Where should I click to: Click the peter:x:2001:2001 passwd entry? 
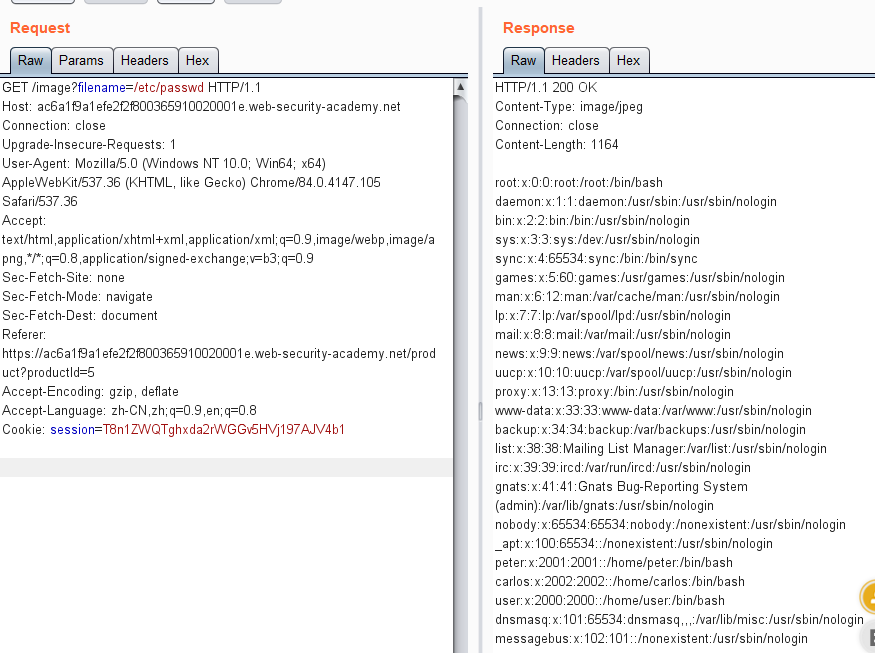[x=614, y=562]
